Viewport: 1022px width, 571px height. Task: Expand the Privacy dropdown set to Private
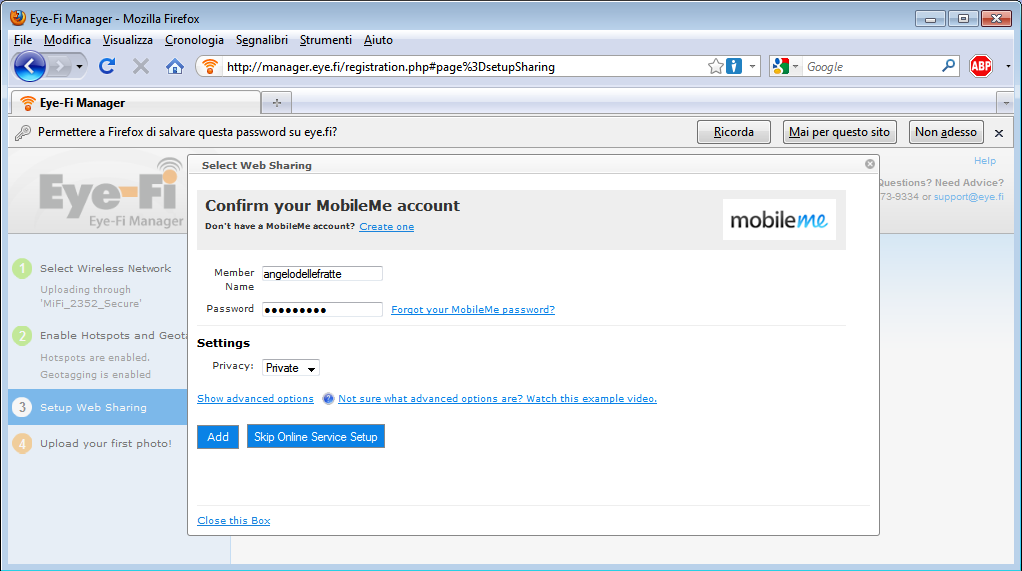point(291,368)
